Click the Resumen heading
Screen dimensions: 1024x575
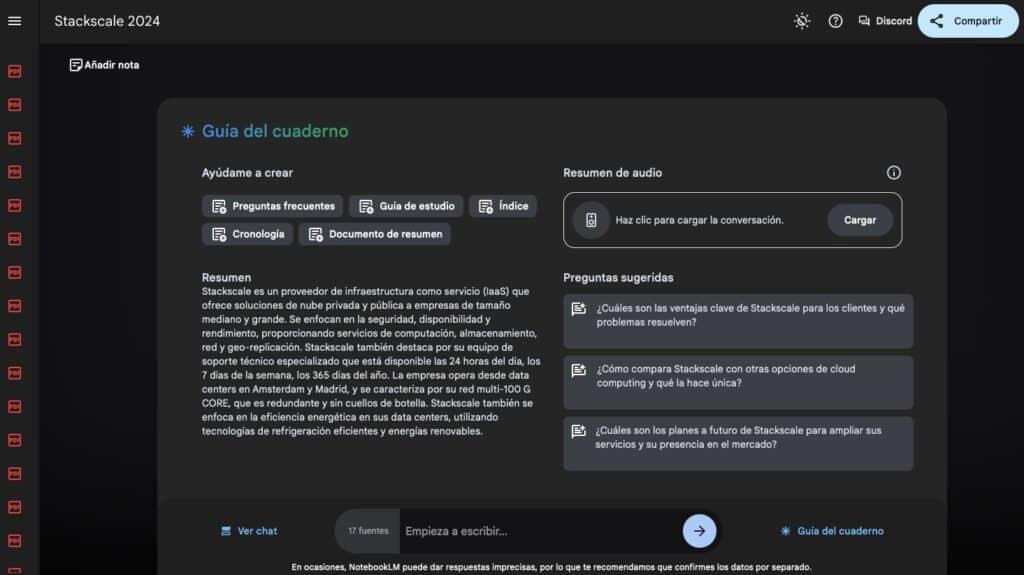[x=226, y=278]
